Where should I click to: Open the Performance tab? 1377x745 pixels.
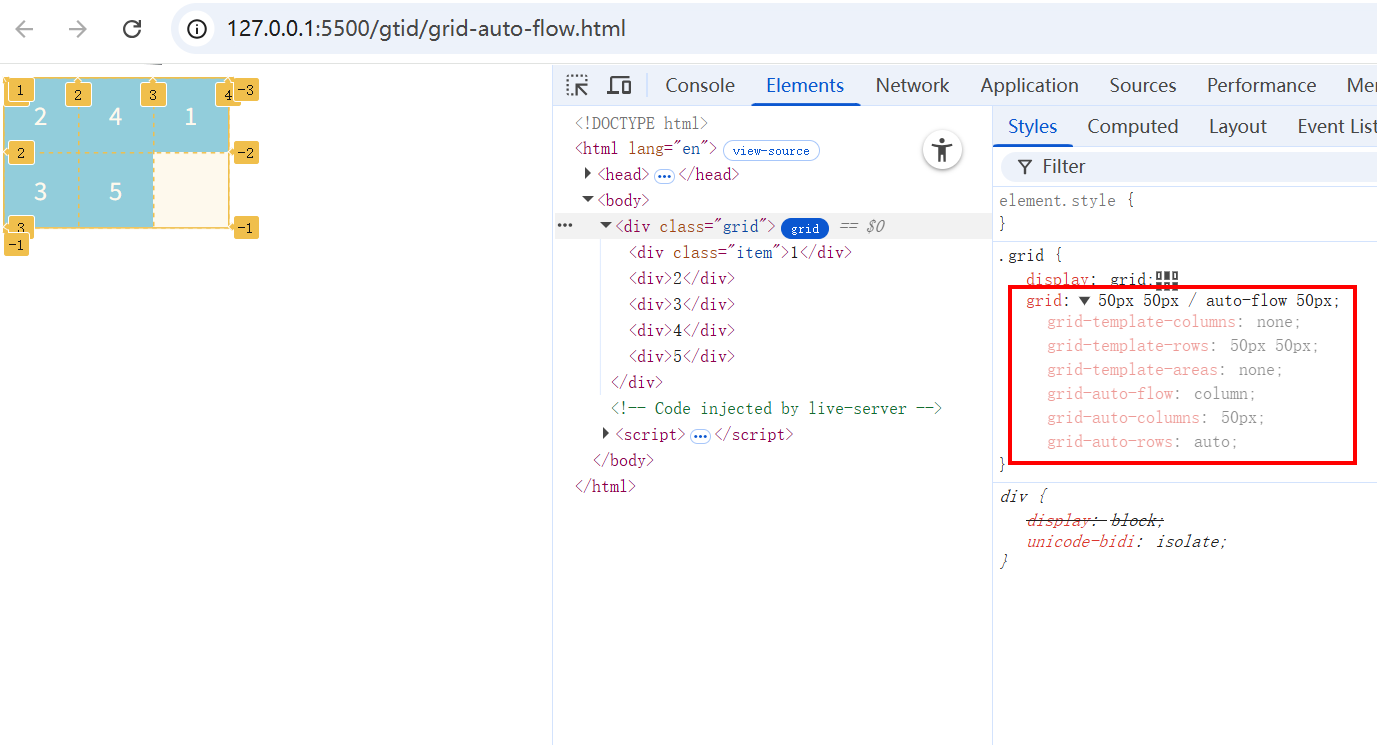tap(1261, 85)
